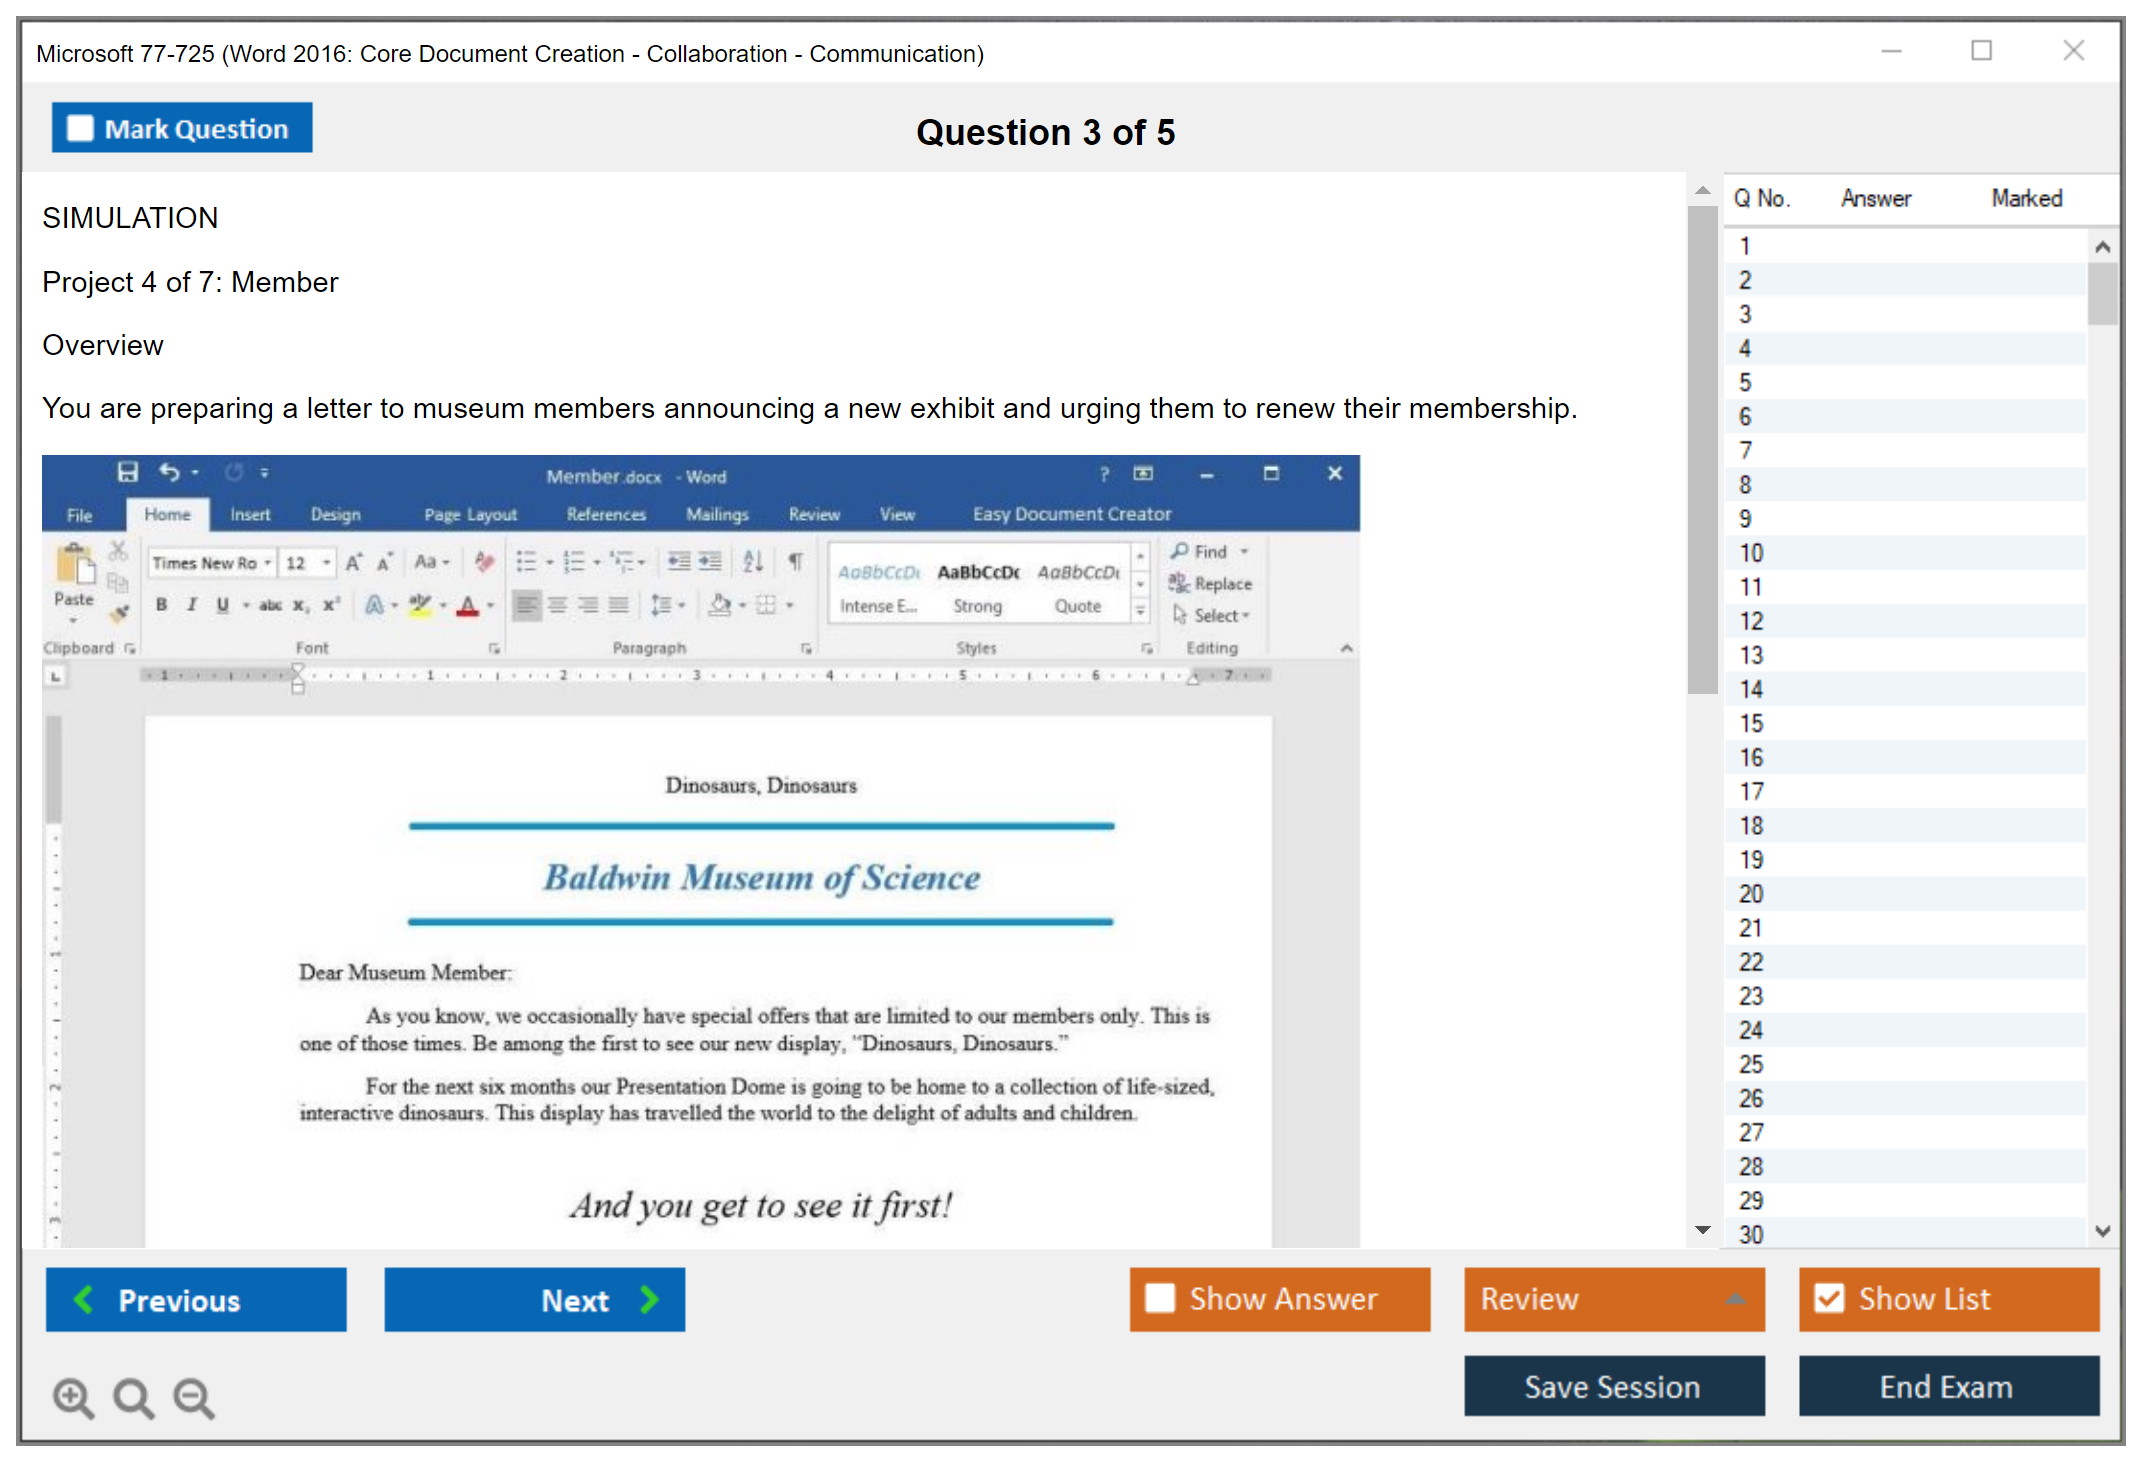Viewport: 2150px width, 1470px height.
Task: Click the Save icon in Word title bar
Action: pyautogui.click(x=127, y=472)
